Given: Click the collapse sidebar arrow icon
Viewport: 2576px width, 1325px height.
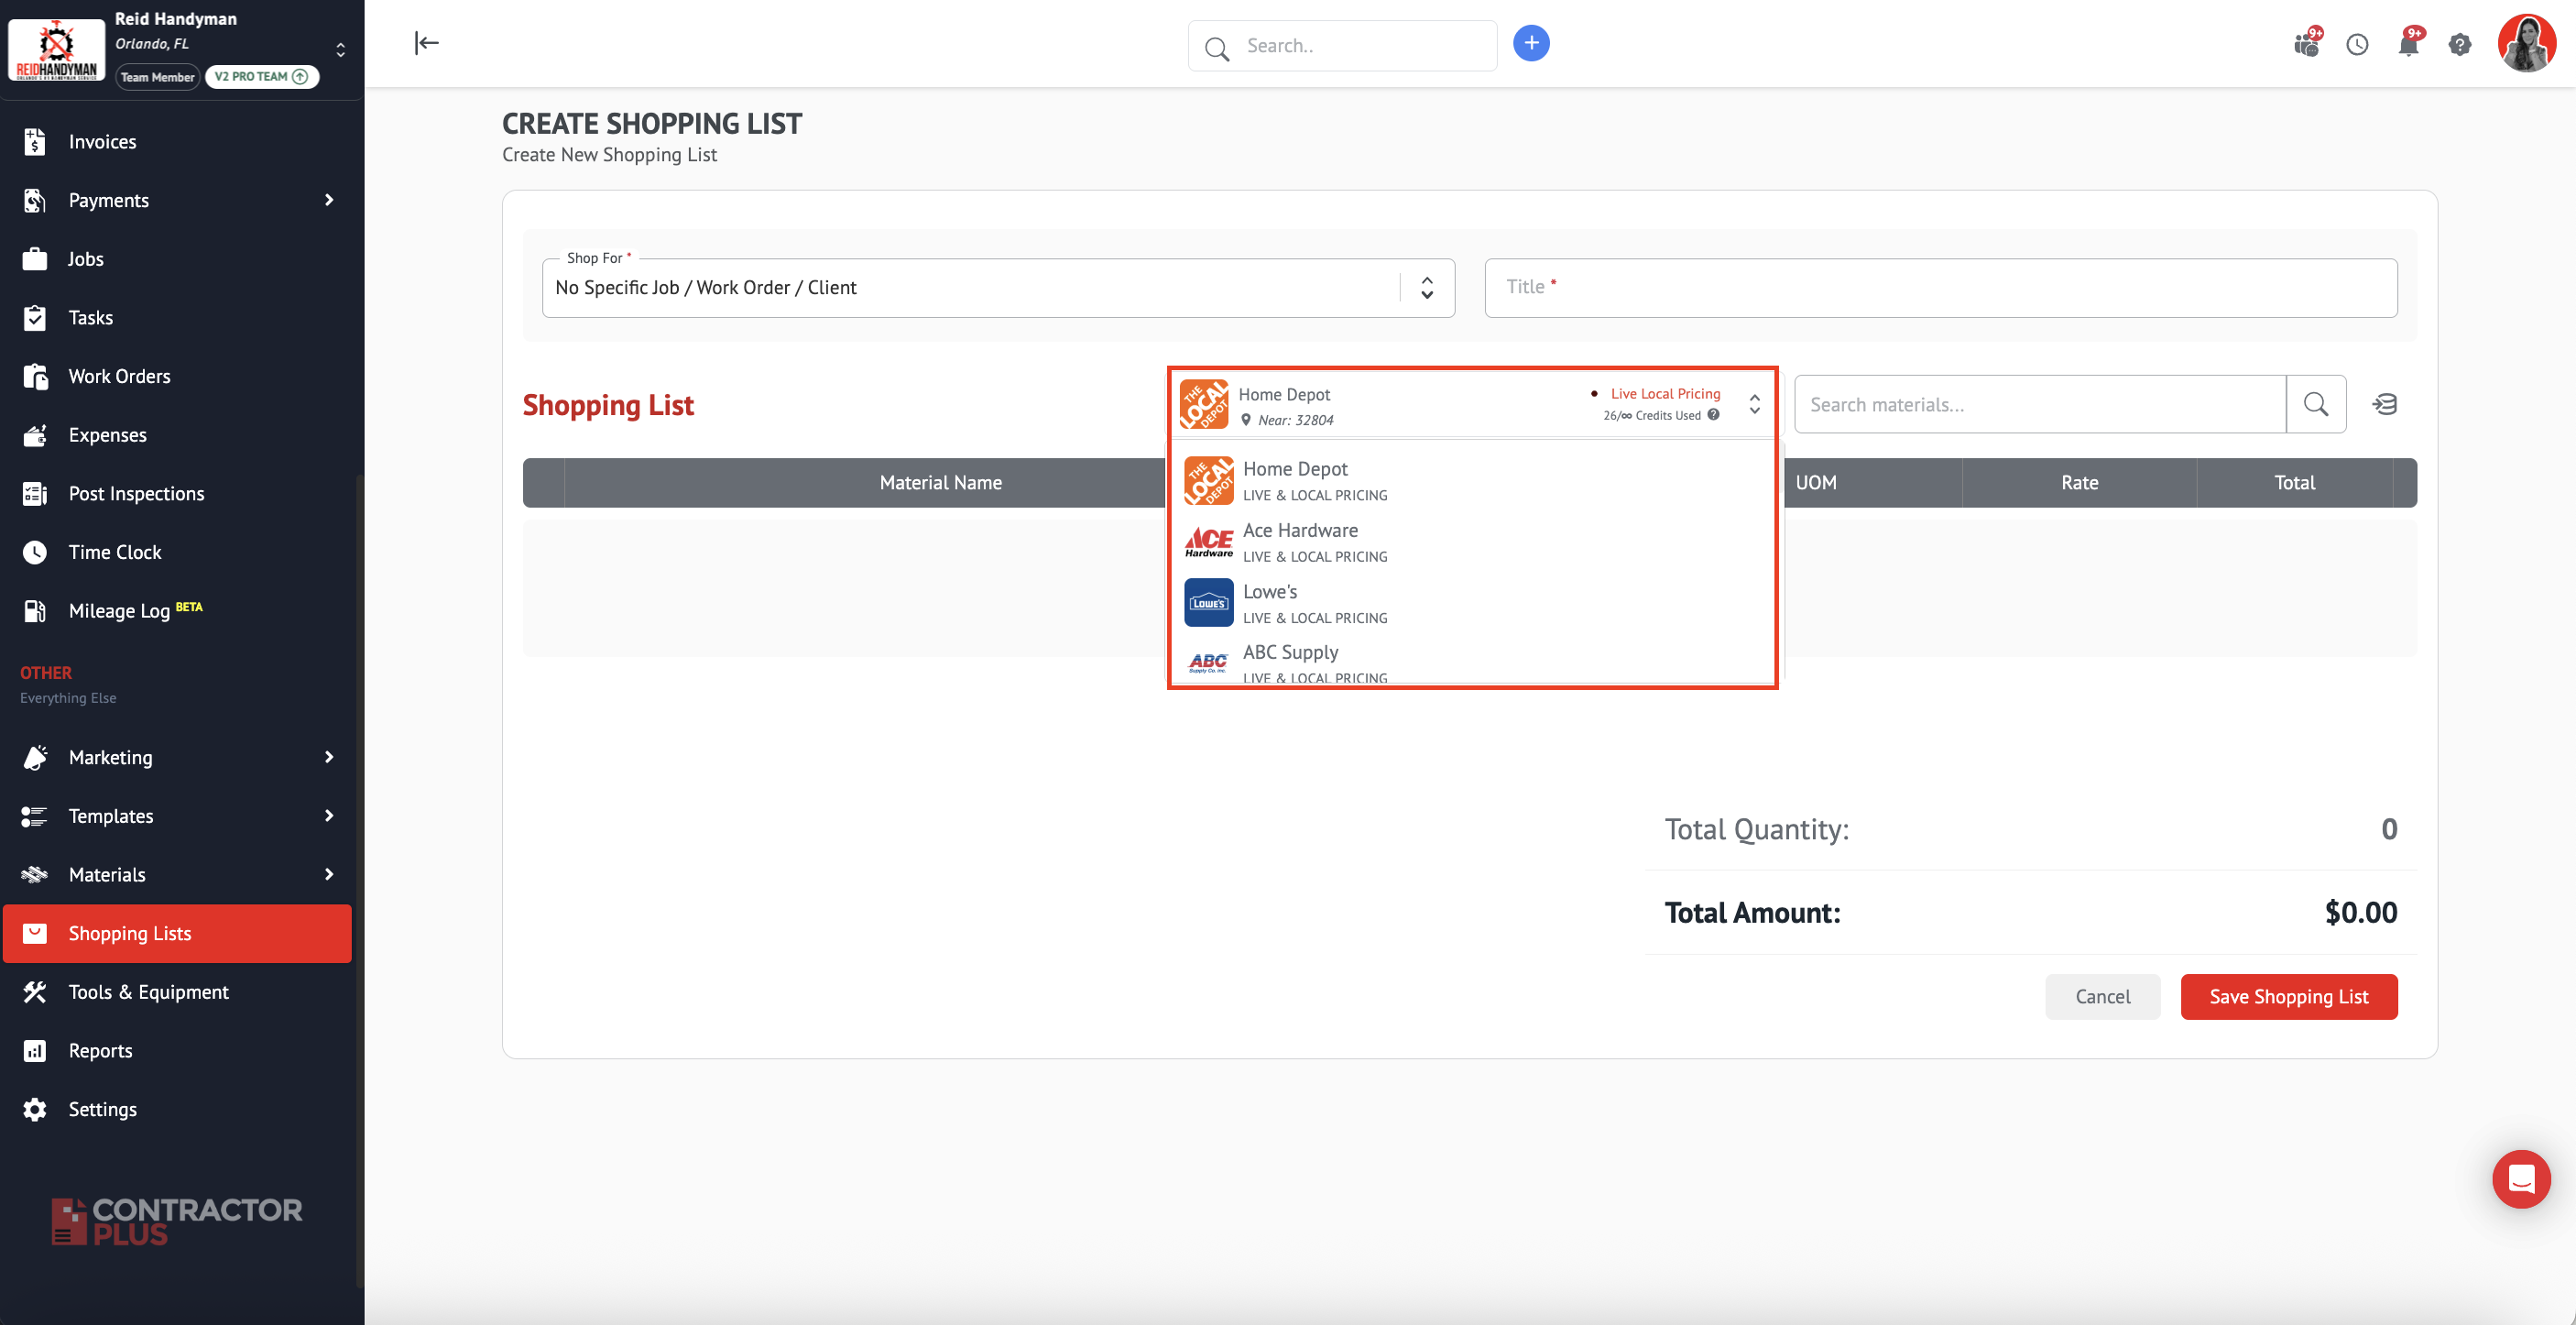Looking at the screenshot, I should pos(427,43).
